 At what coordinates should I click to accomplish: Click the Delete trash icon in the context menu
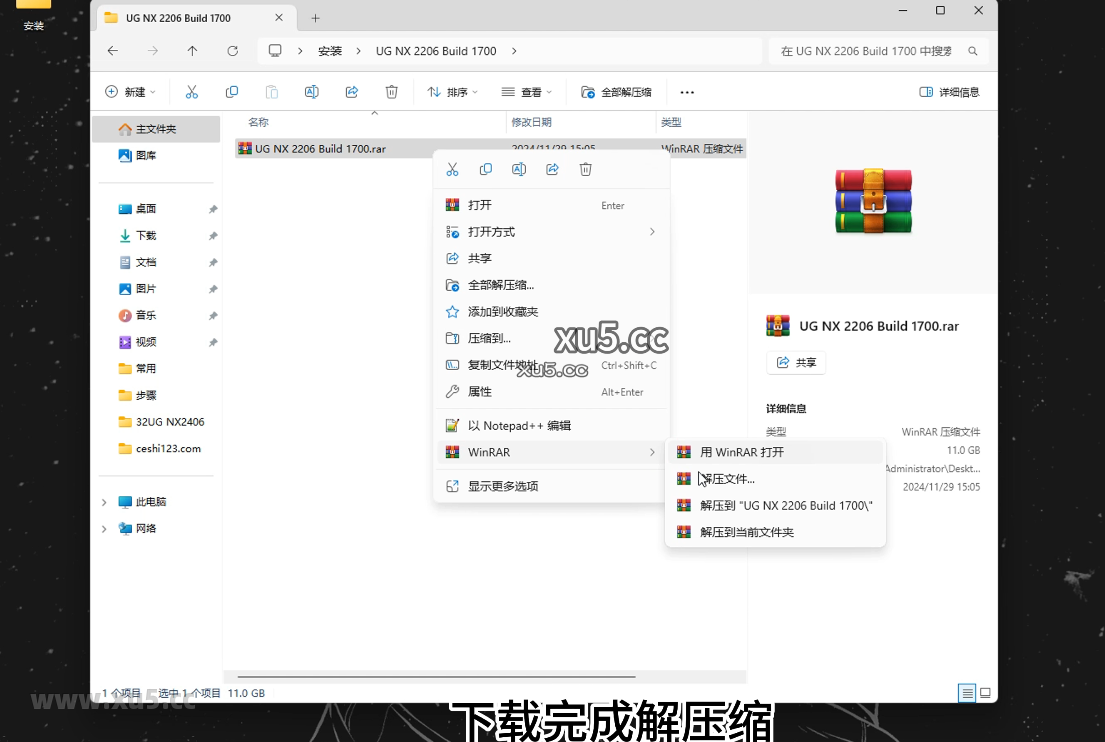click(x=586, y=169)
